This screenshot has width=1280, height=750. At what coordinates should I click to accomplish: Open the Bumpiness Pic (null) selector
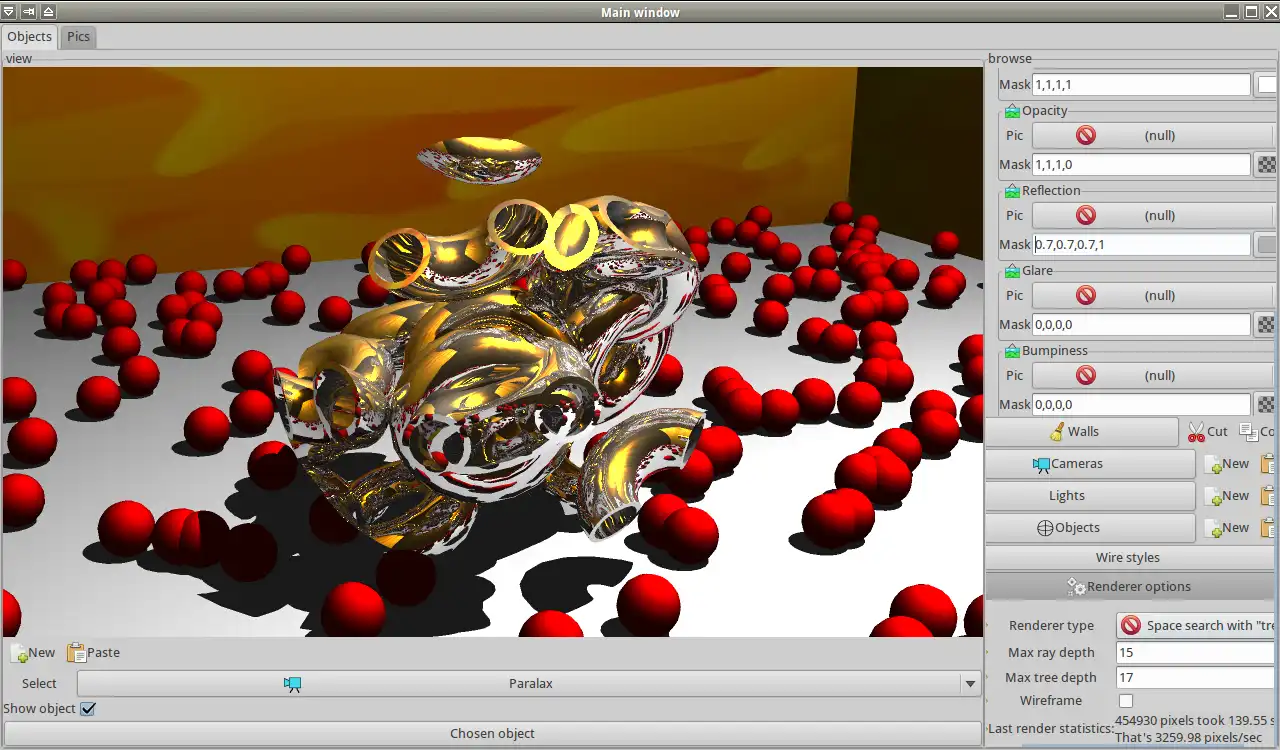(x=1155, y=375)
